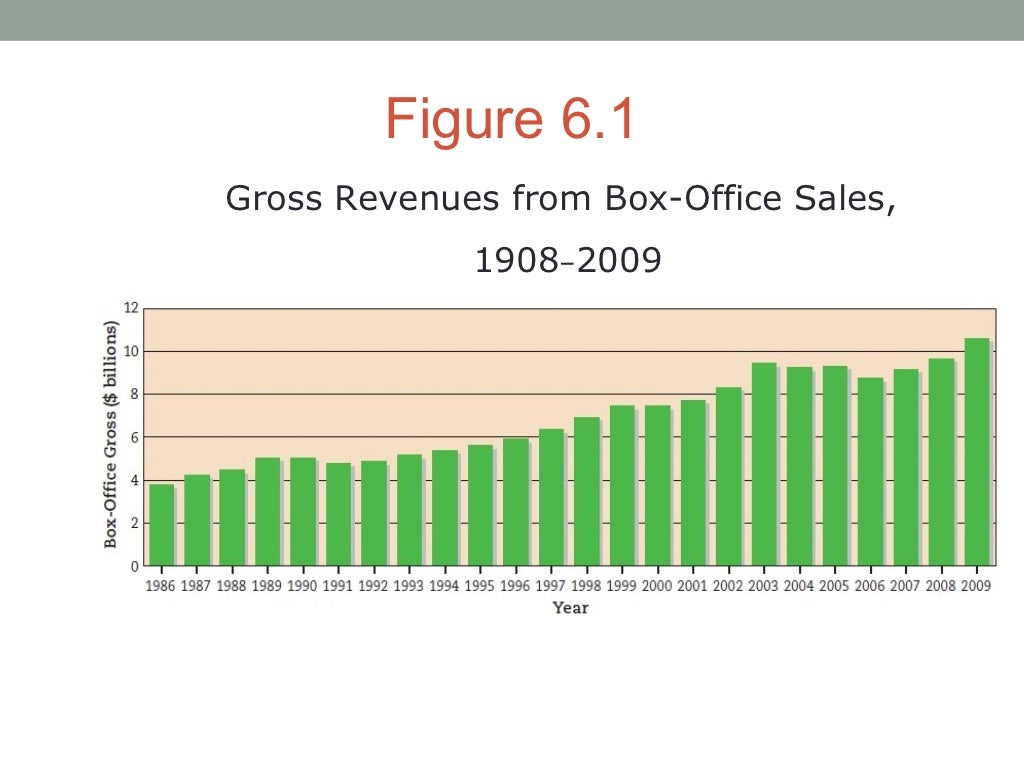
Task: Select the 2006 green bar
Action: (871, 472)
